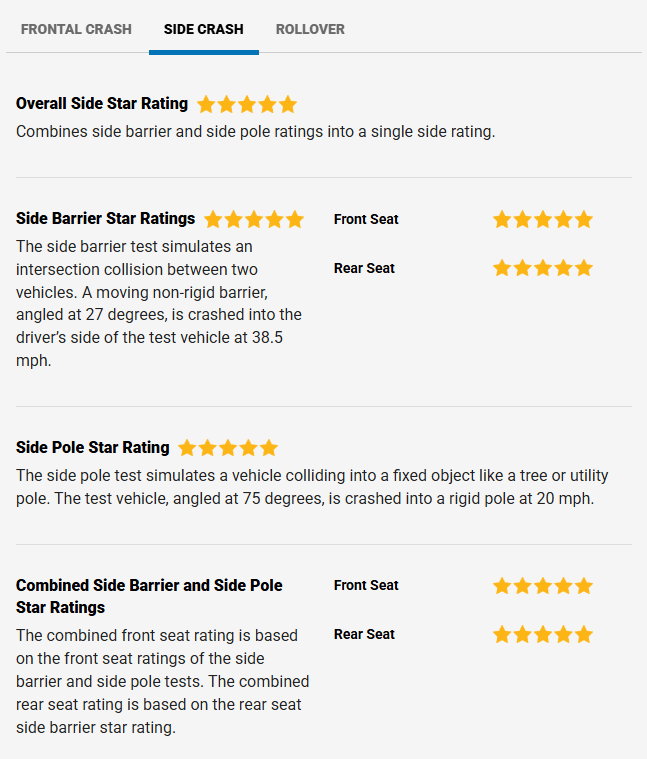Click the Combined ratings Rear Seat stars
647x759 pixels.
pyautogui.click(x=543, y=635)
